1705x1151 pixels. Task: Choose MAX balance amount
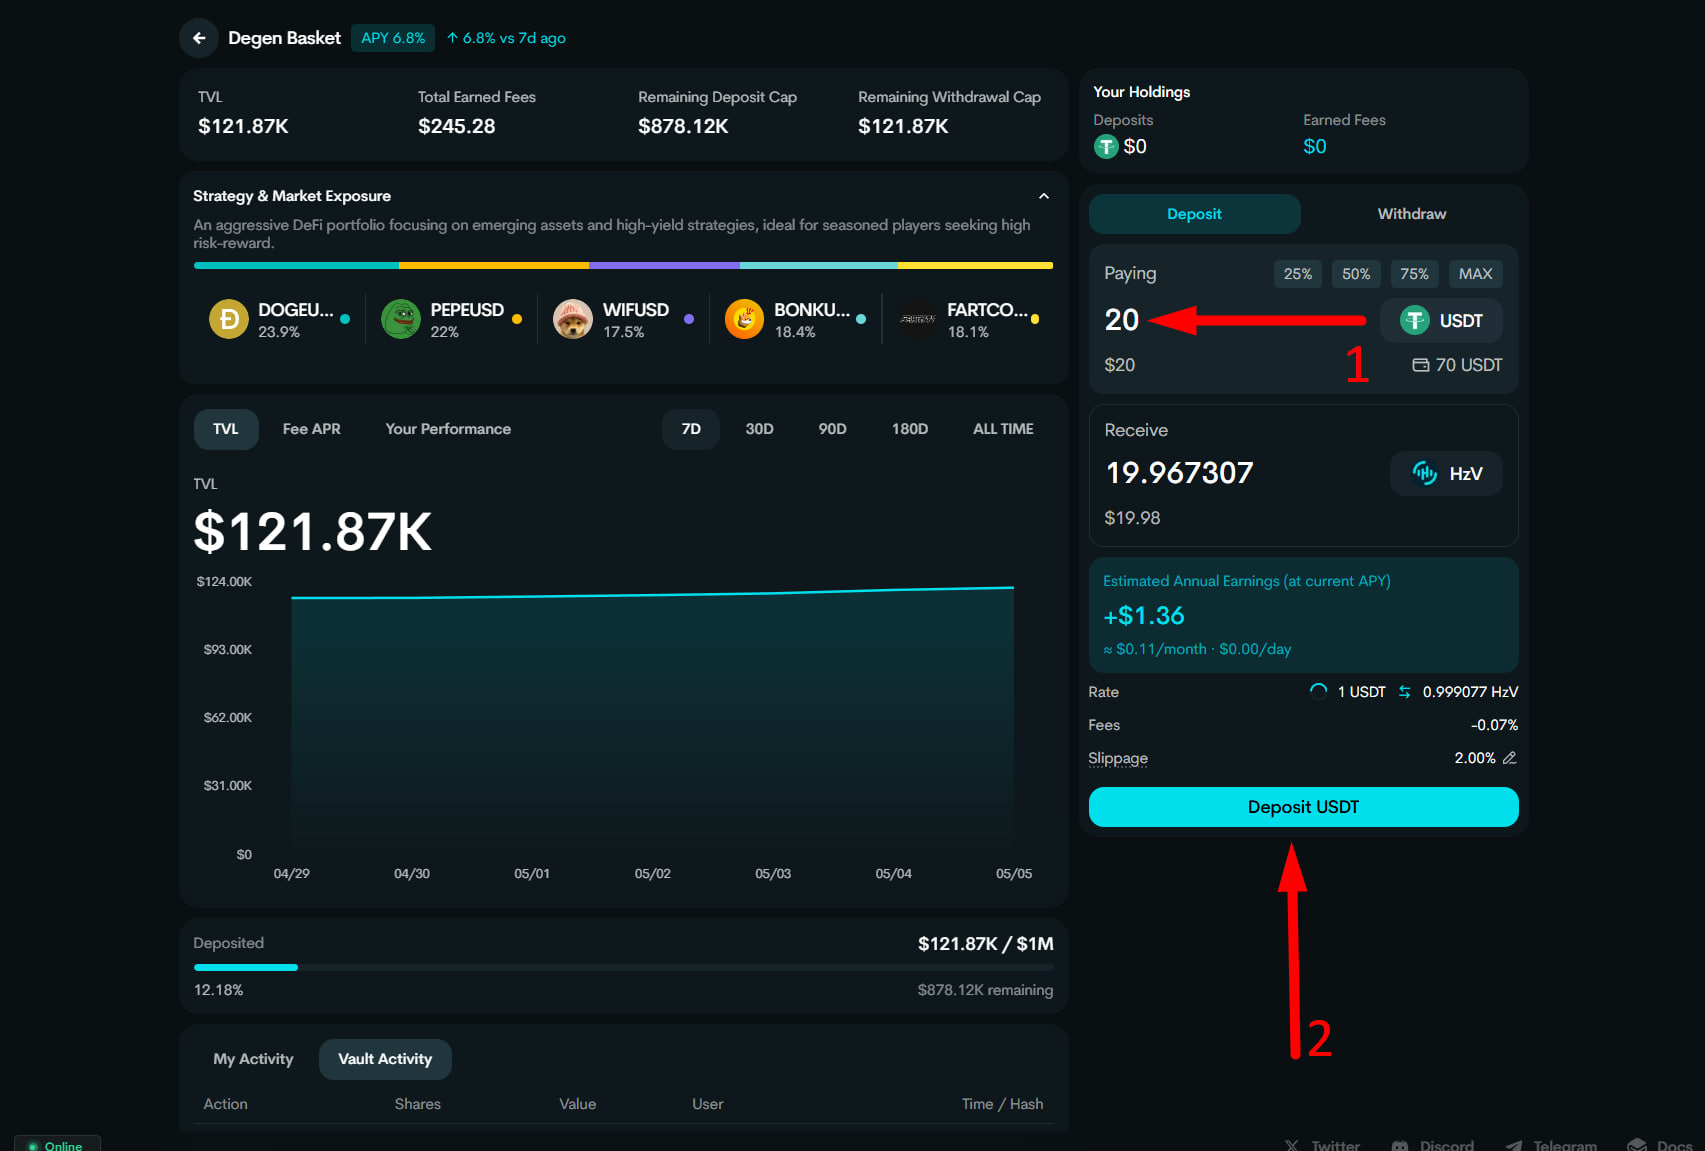click(1475, 274)
